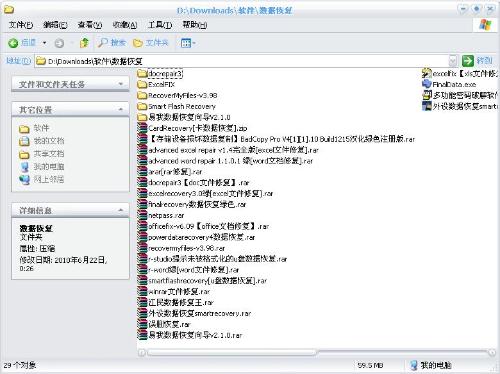This screenshot has width=500, height=374.
Task: Open 我的文档 link in sidebar
Action: click(x=42, y=141)
